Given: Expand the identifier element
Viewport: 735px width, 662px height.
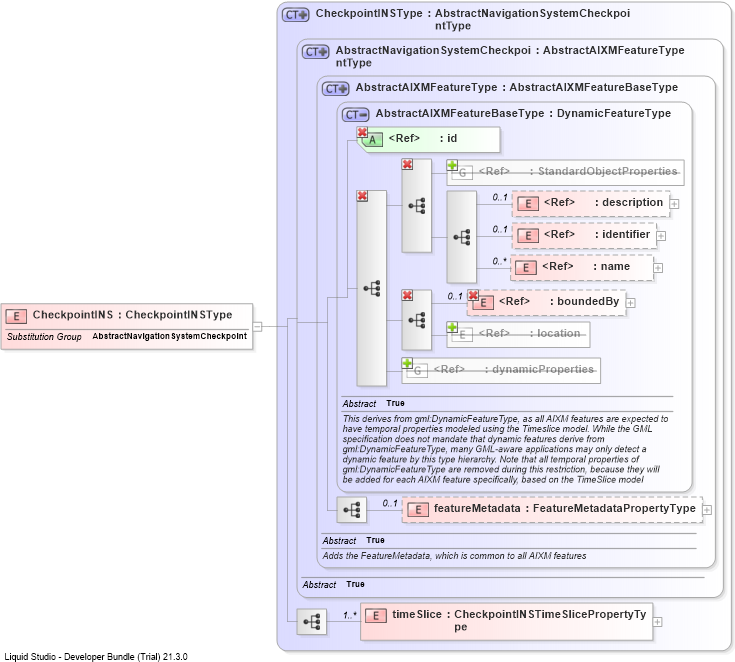Looking at the screenshot, I should tap(661, 236).
